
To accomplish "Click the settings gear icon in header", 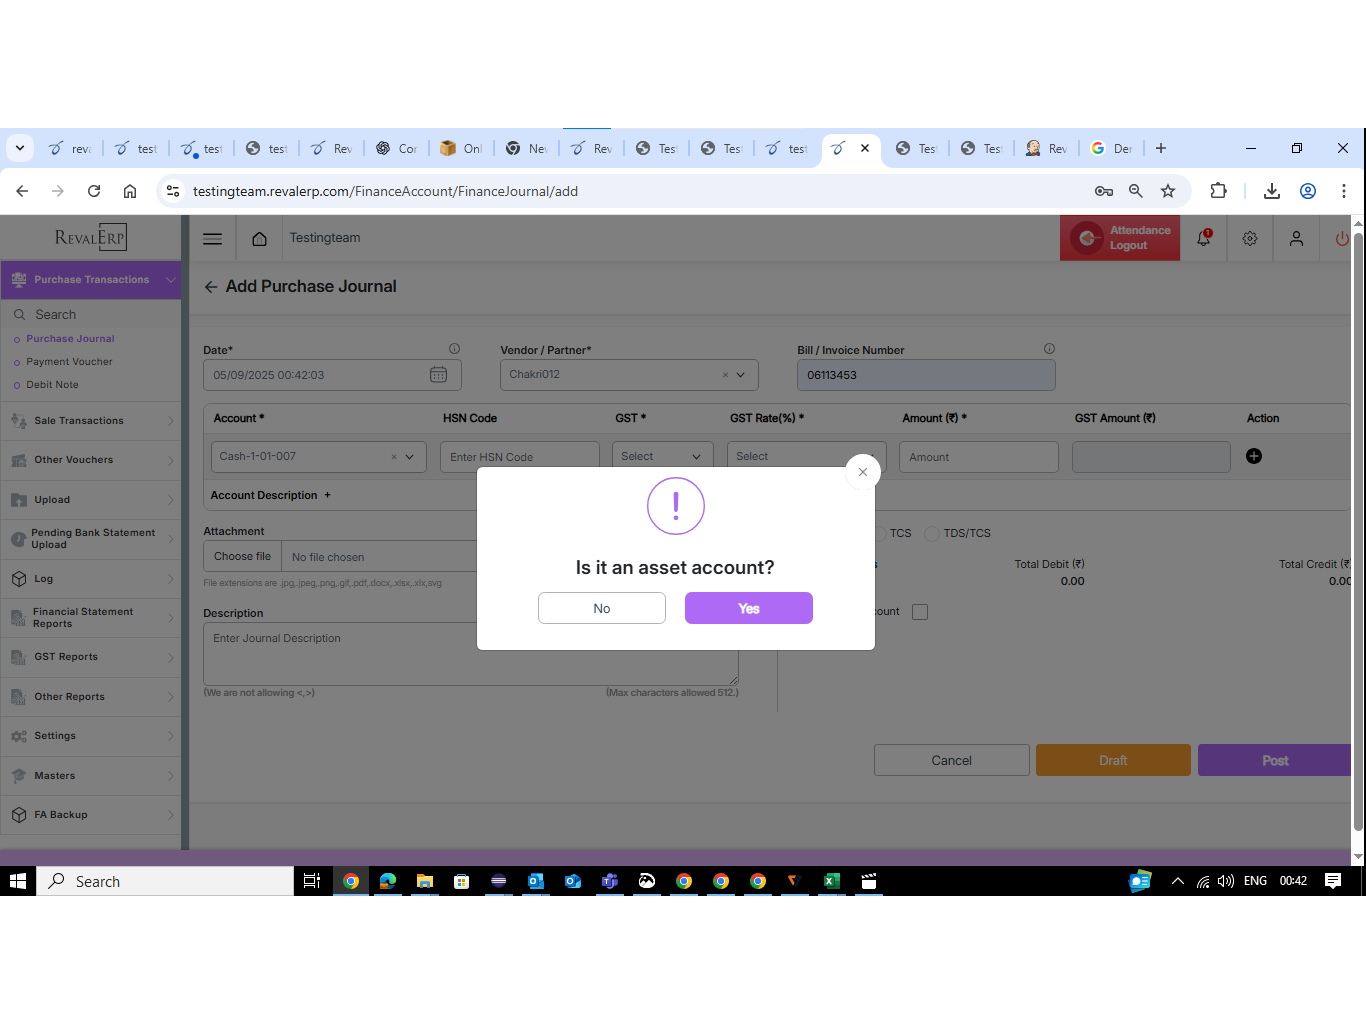I will [1250, 239].
